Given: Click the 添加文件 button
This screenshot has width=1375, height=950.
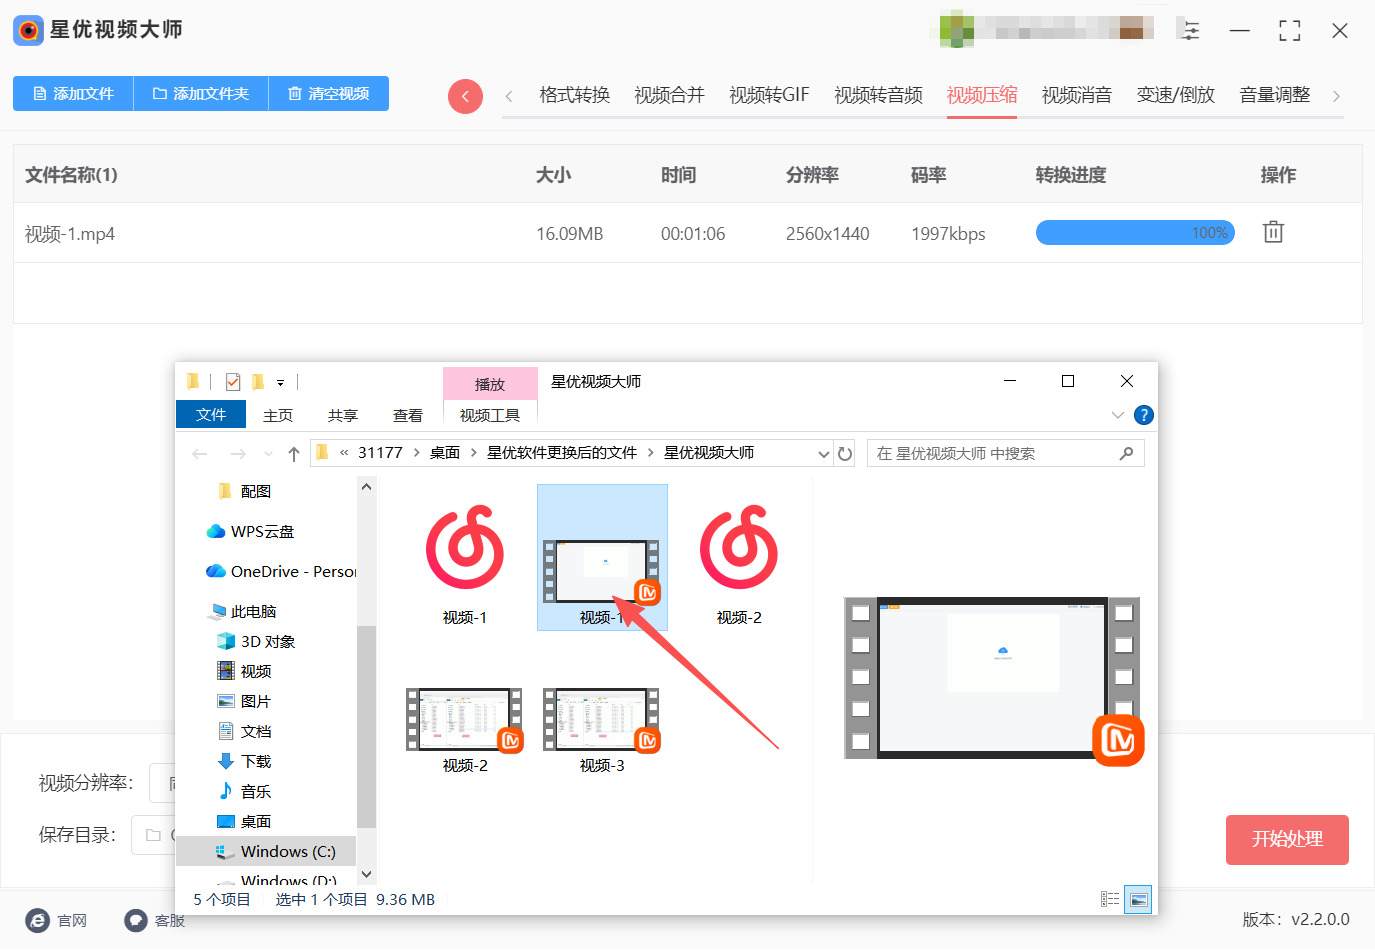Looking at the screenshot, I should click(73, 93).
